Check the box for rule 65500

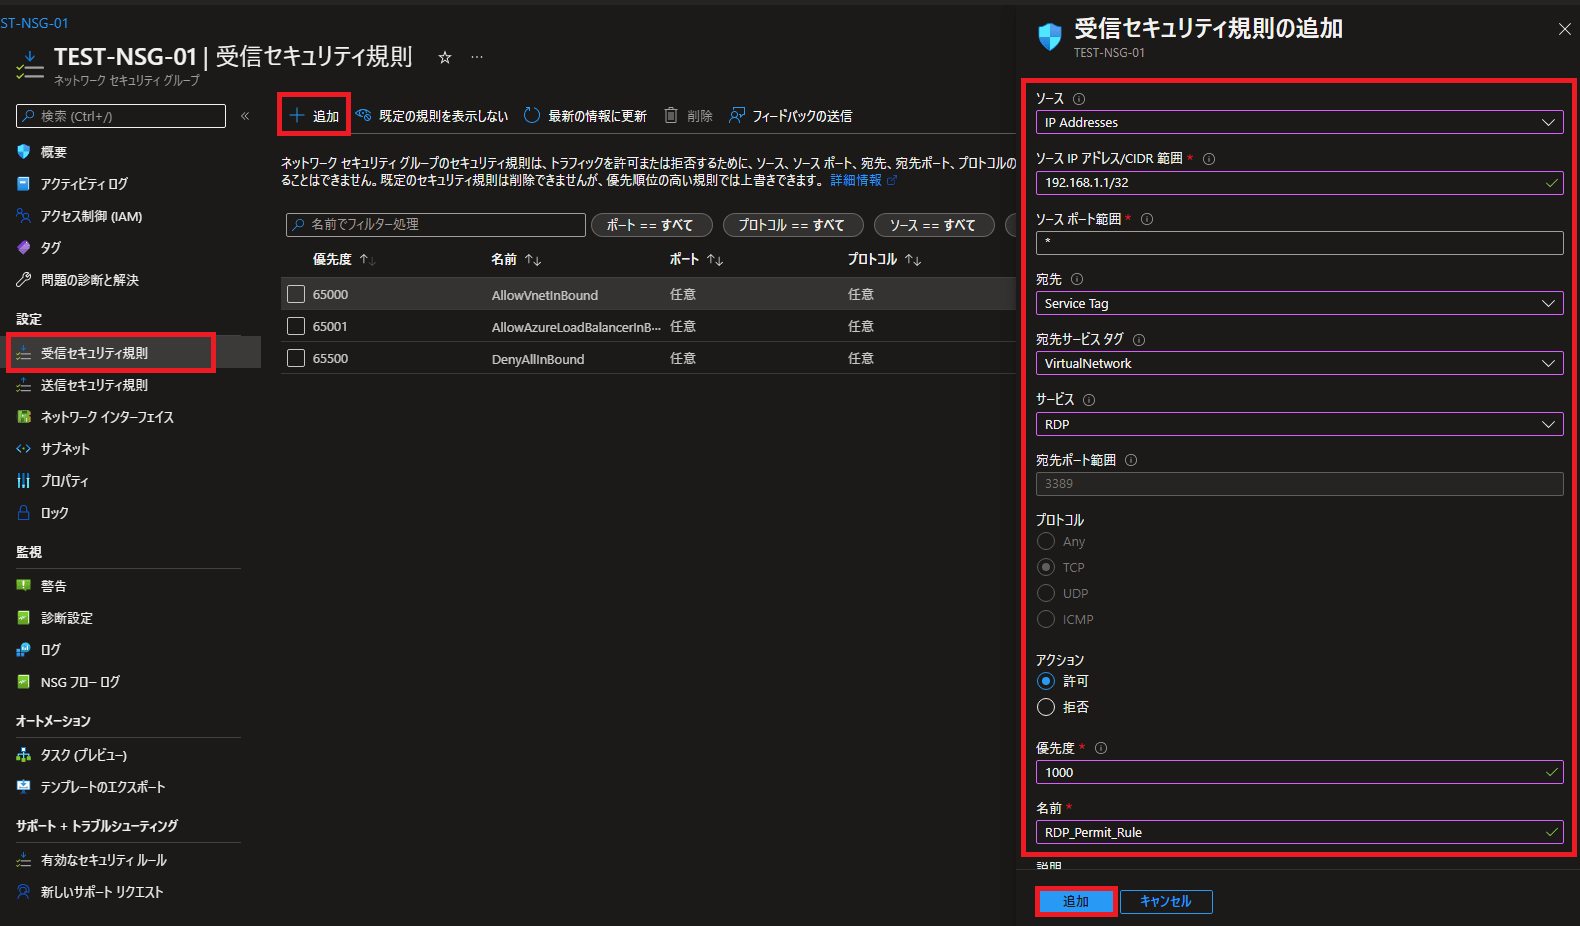point(296,358)
